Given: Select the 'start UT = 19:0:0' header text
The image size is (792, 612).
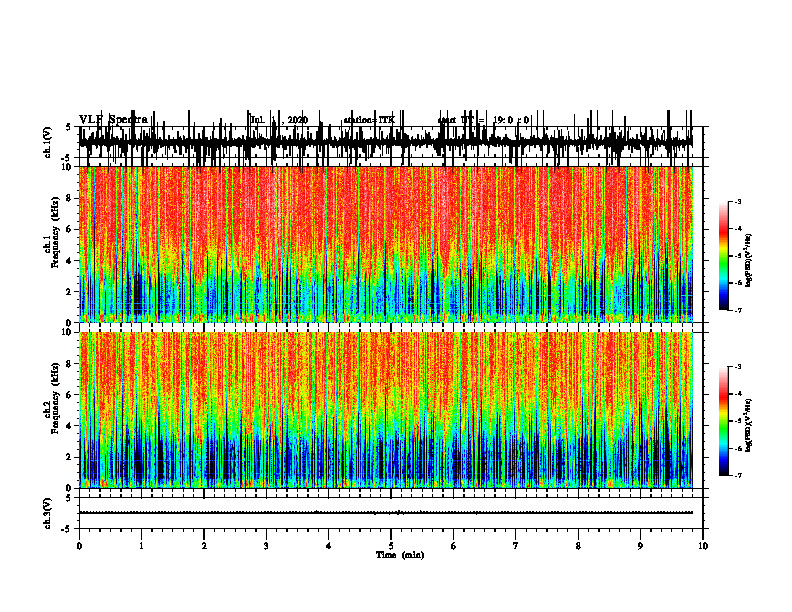Looking at the screenshot, I should (x=483, y=120).
